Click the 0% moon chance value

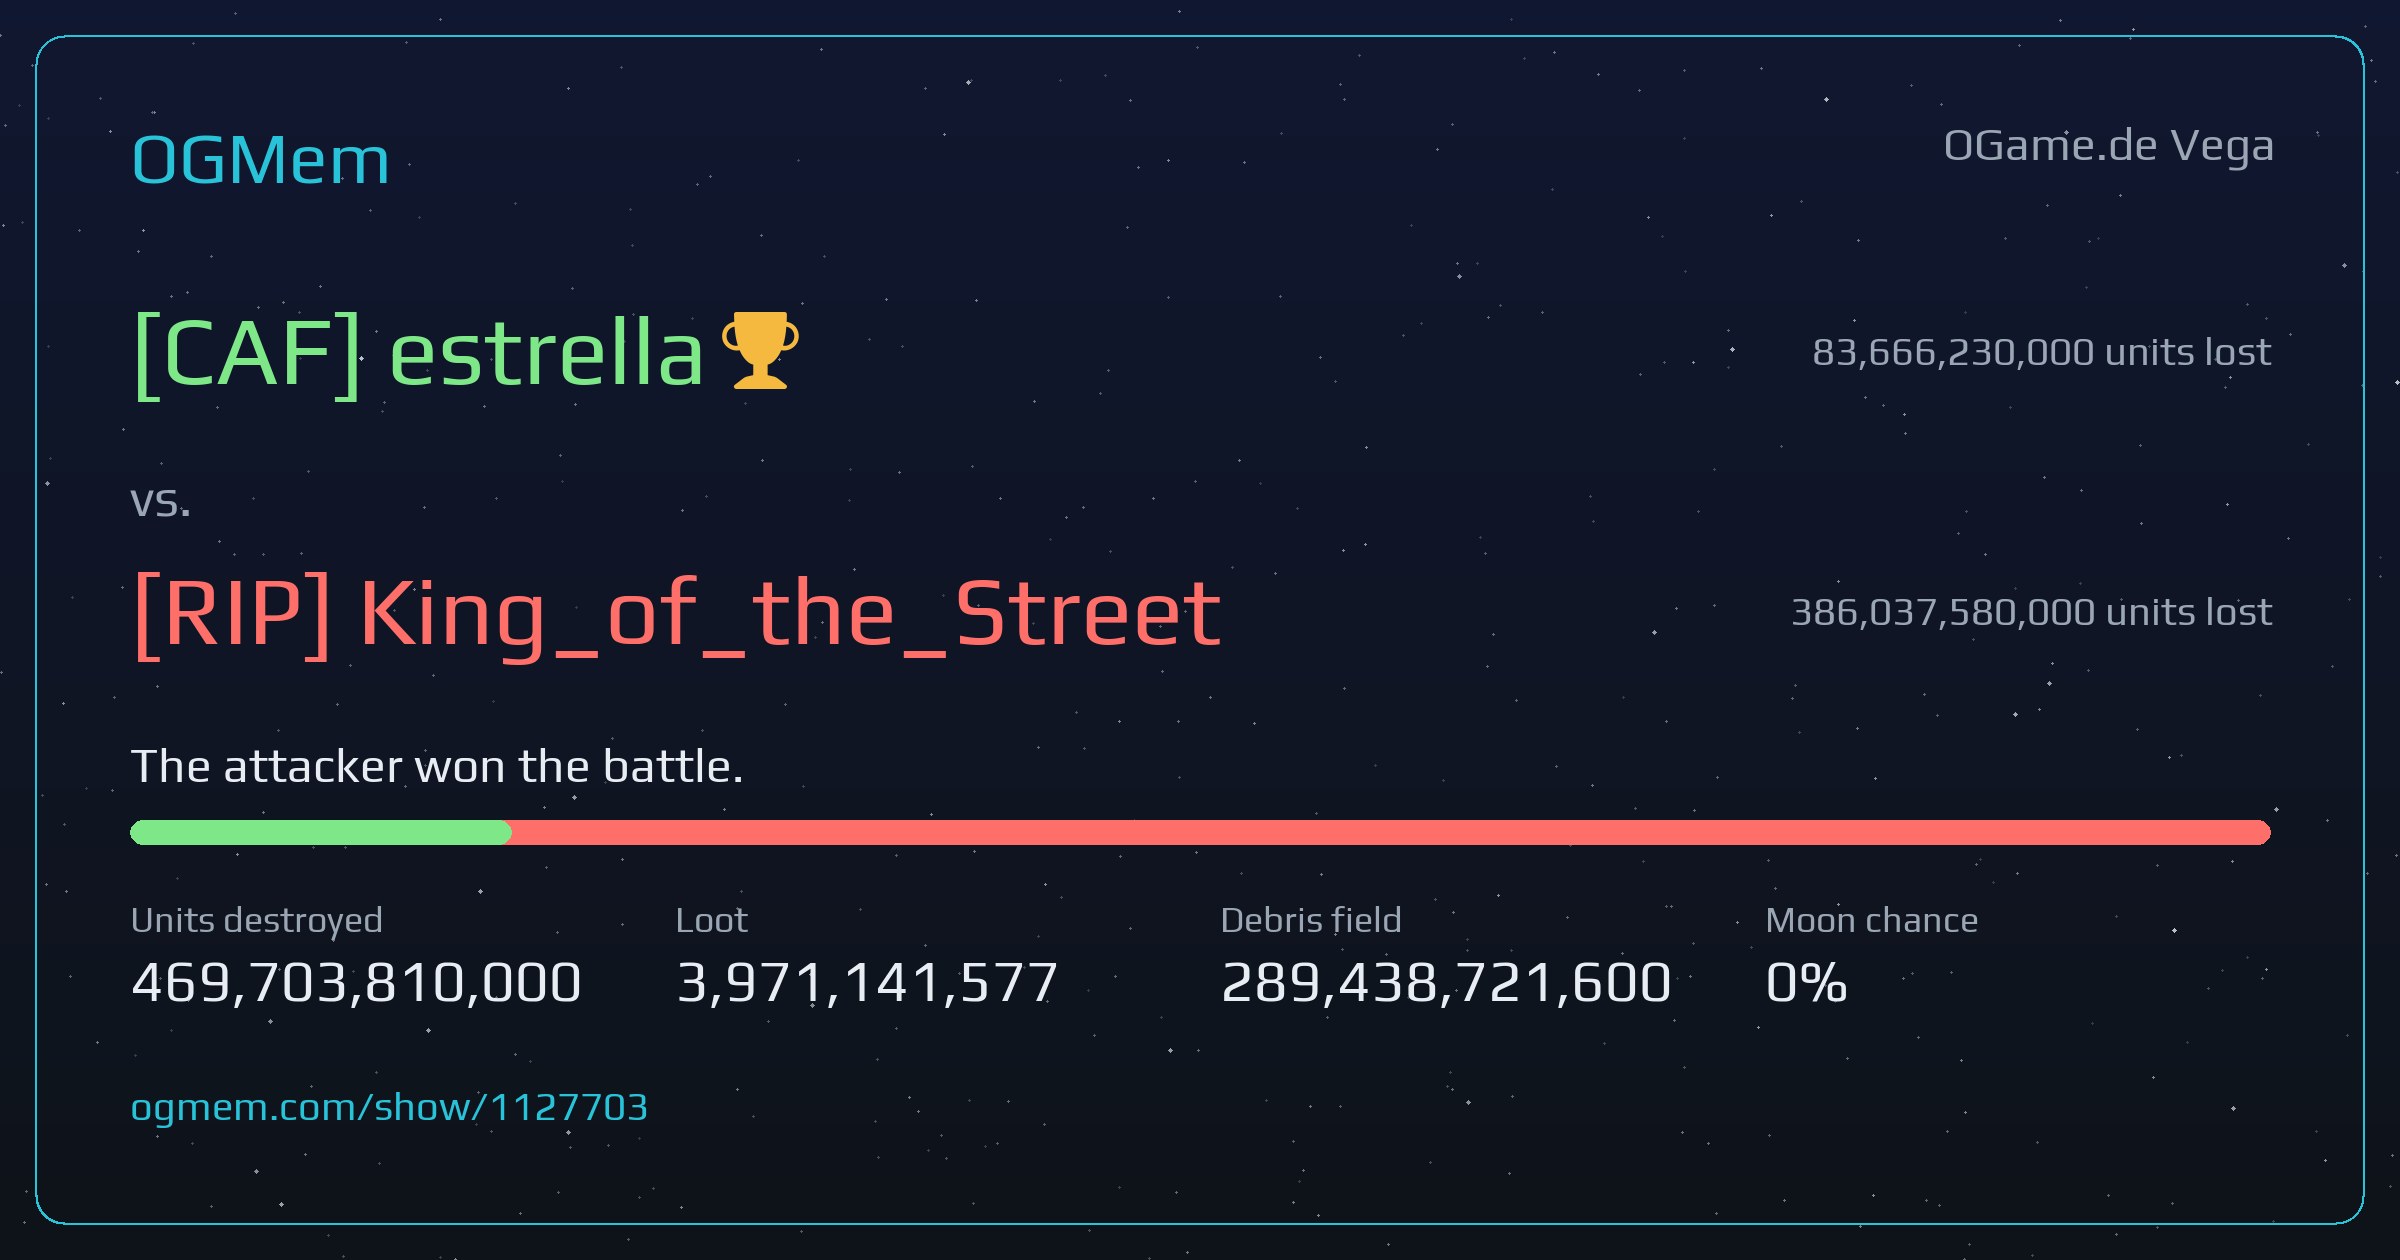tap(1806, 982)
